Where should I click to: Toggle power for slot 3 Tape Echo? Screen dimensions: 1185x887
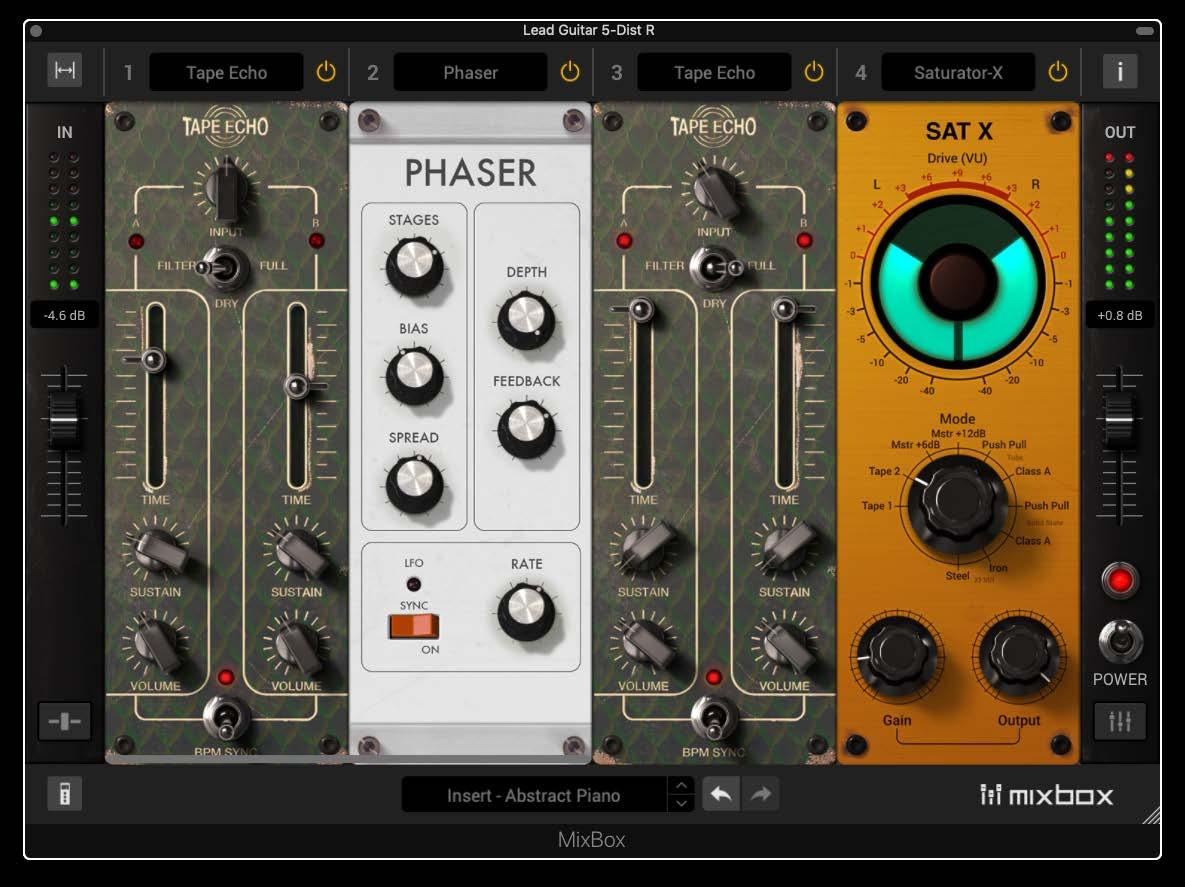coord(814,72)
